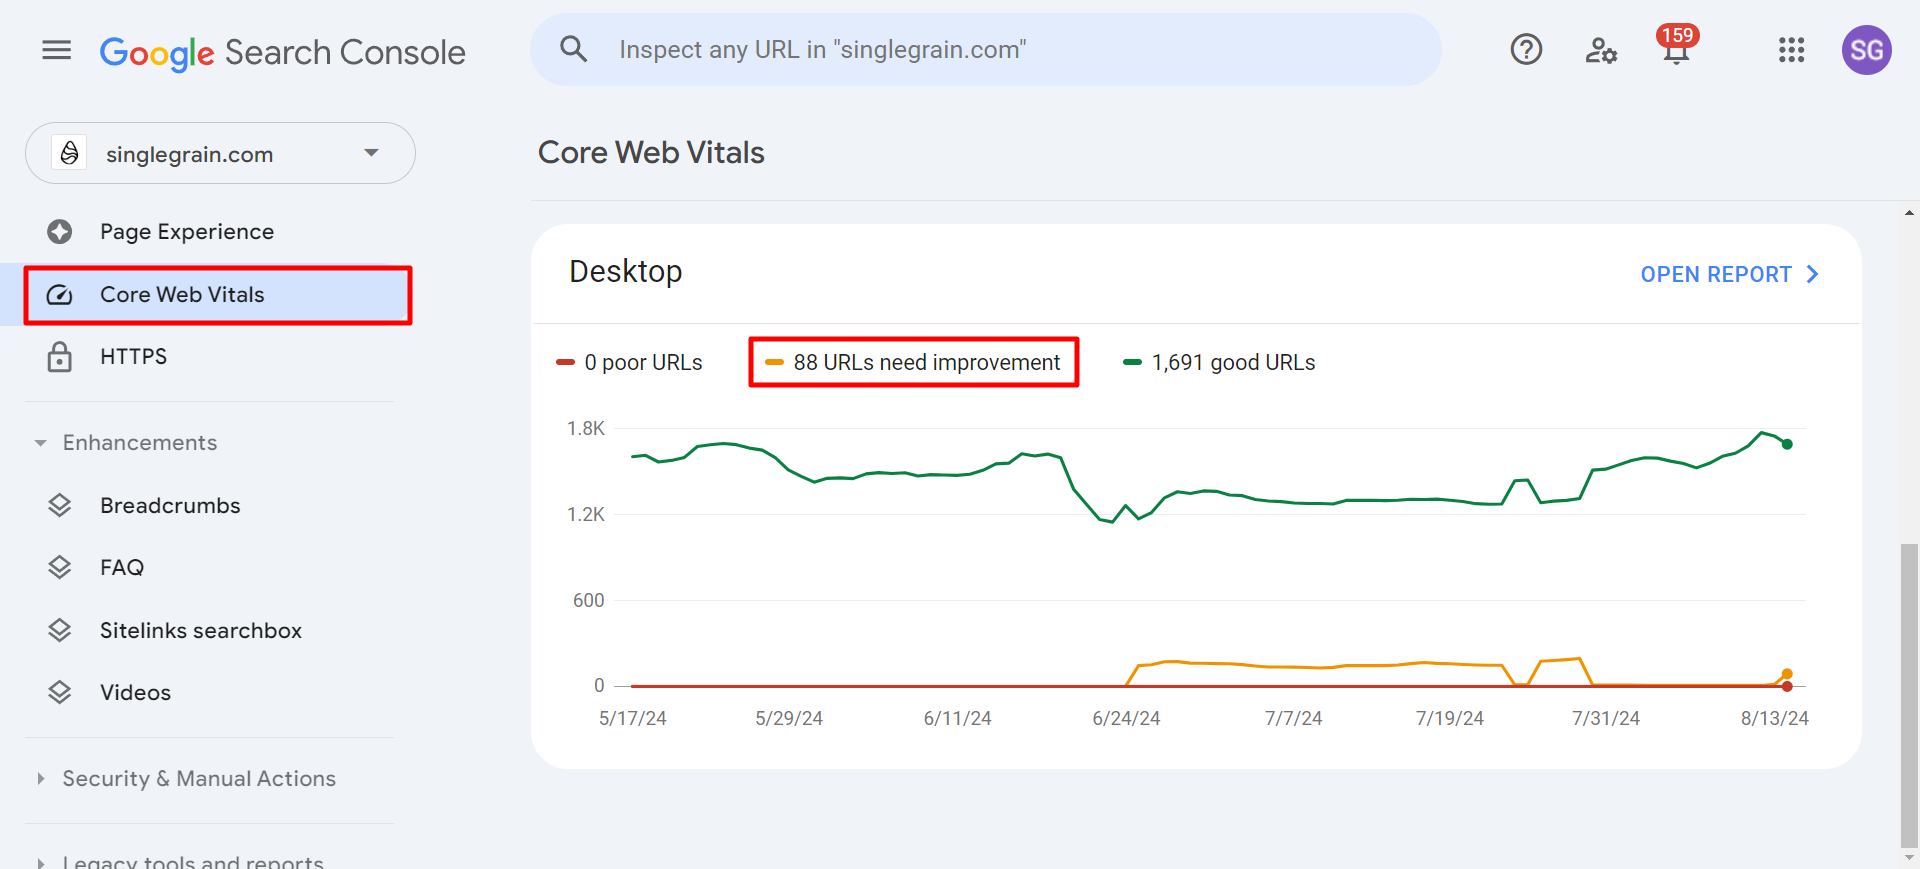Open the SG account avatar
Screen dimensions: 1920x869
[x=1866, y=50]
